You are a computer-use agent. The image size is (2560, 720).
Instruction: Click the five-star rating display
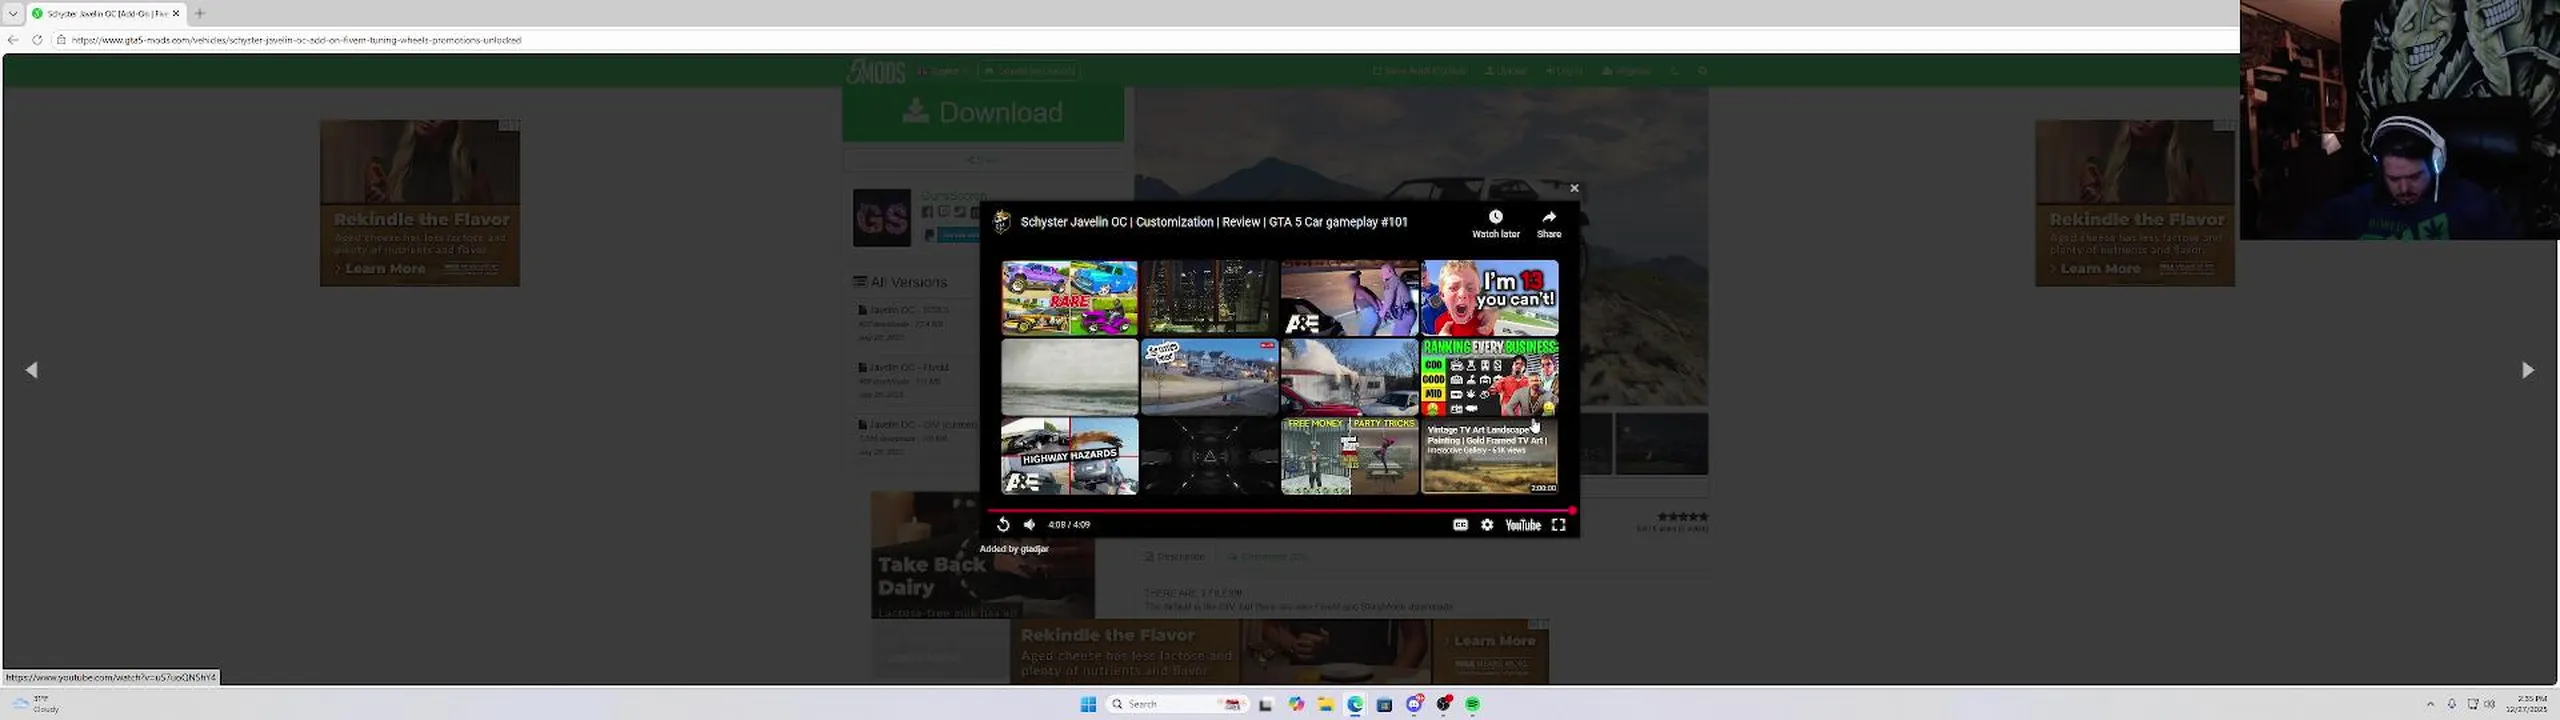1683,516
